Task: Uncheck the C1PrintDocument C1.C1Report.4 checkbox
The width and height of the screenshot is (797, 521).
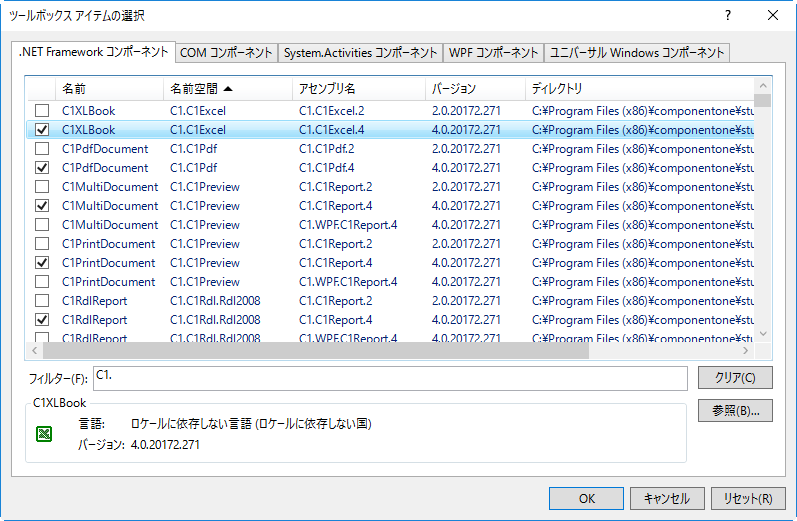Action: pyautogui.click(x=42, y=262)
